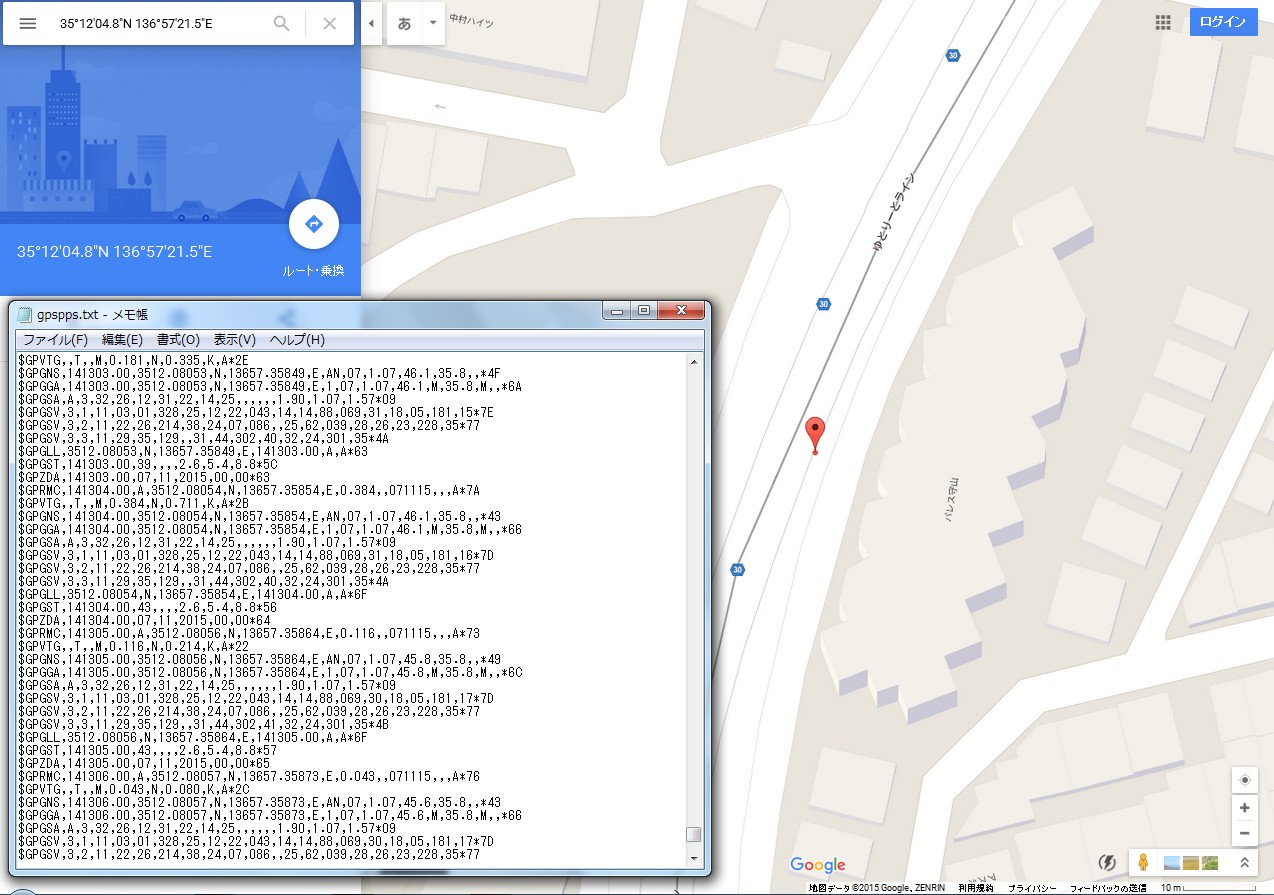Expand the bottom imagery panel chevrons
Screen dimensions: 1274x895
pos(1243,862)
